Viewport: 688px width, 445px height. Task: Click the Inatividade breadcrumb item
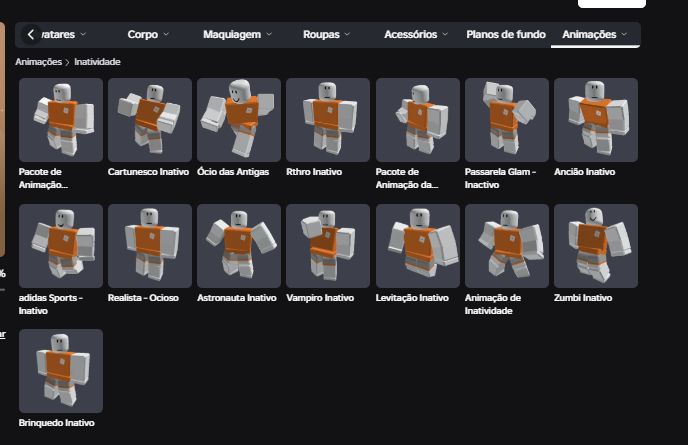[x=97, y=62]
